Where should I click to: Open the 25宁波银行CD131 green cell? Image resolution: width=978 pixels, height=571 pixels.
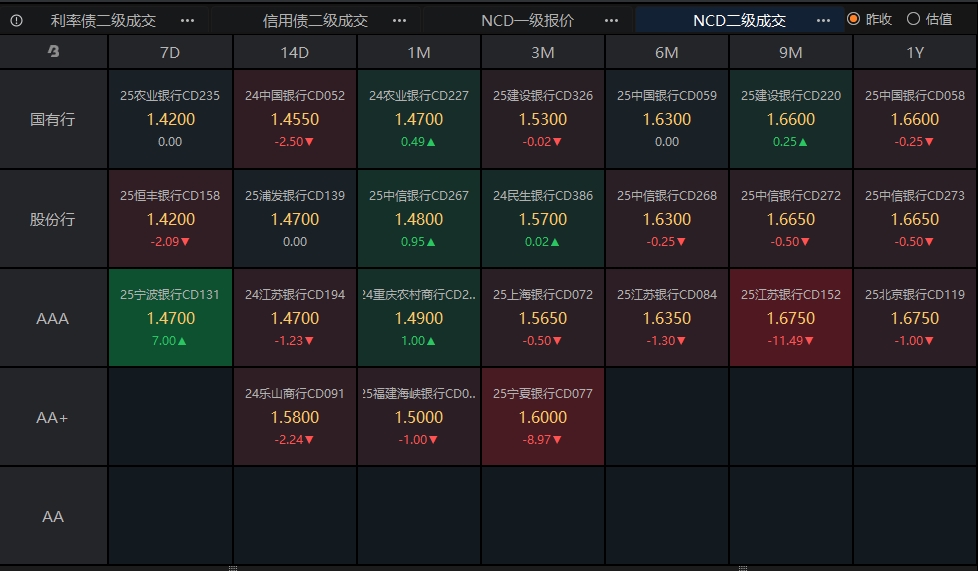click(x=170, y=318)
